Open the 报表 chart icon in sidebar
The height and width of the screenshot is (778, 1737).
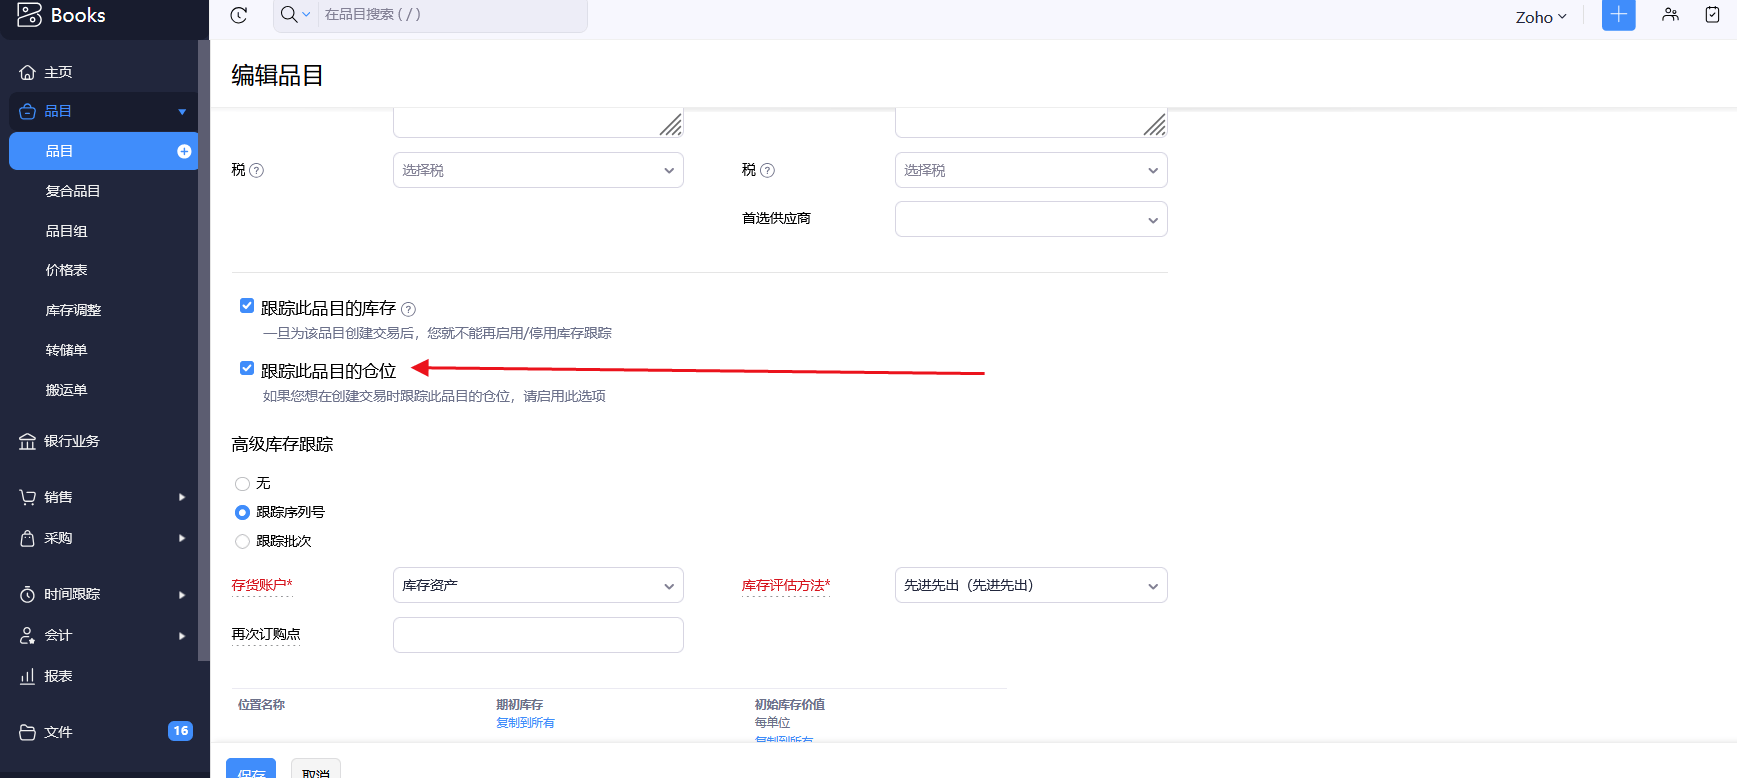pos(28,676)
